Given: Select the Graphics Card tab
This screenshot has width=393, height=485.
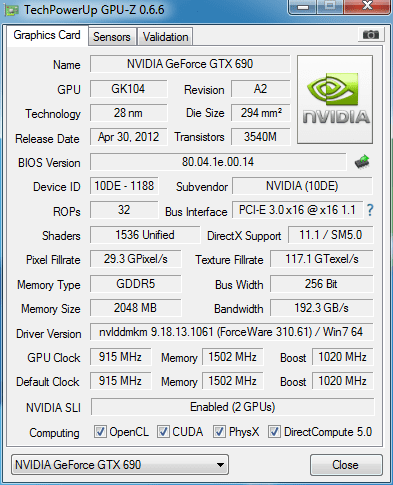Looking at the screenshot, I should pyautogui.click(x=47, y=35).
